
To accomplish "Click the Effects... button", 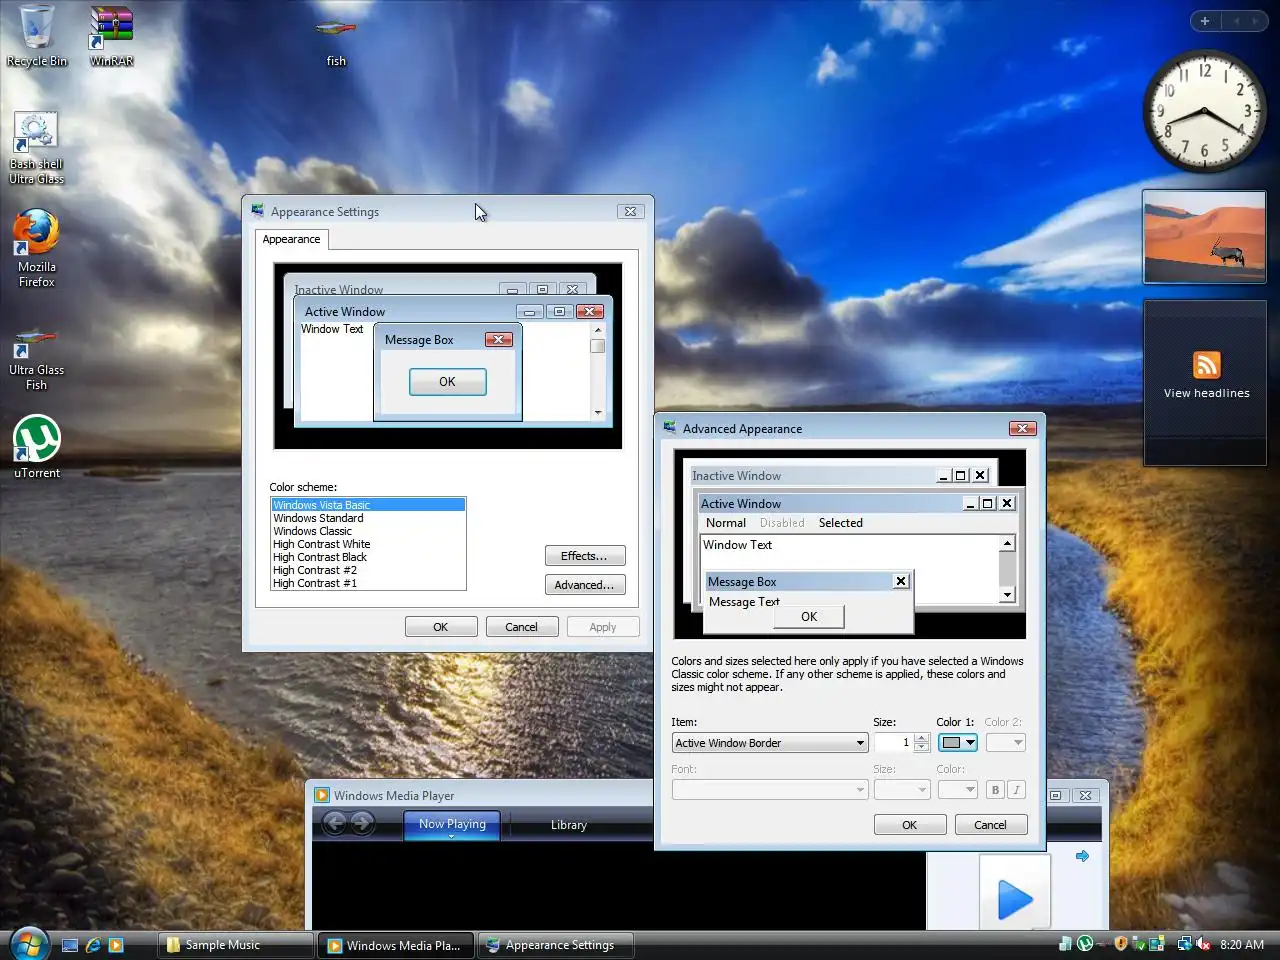I will tap(585, 556).
